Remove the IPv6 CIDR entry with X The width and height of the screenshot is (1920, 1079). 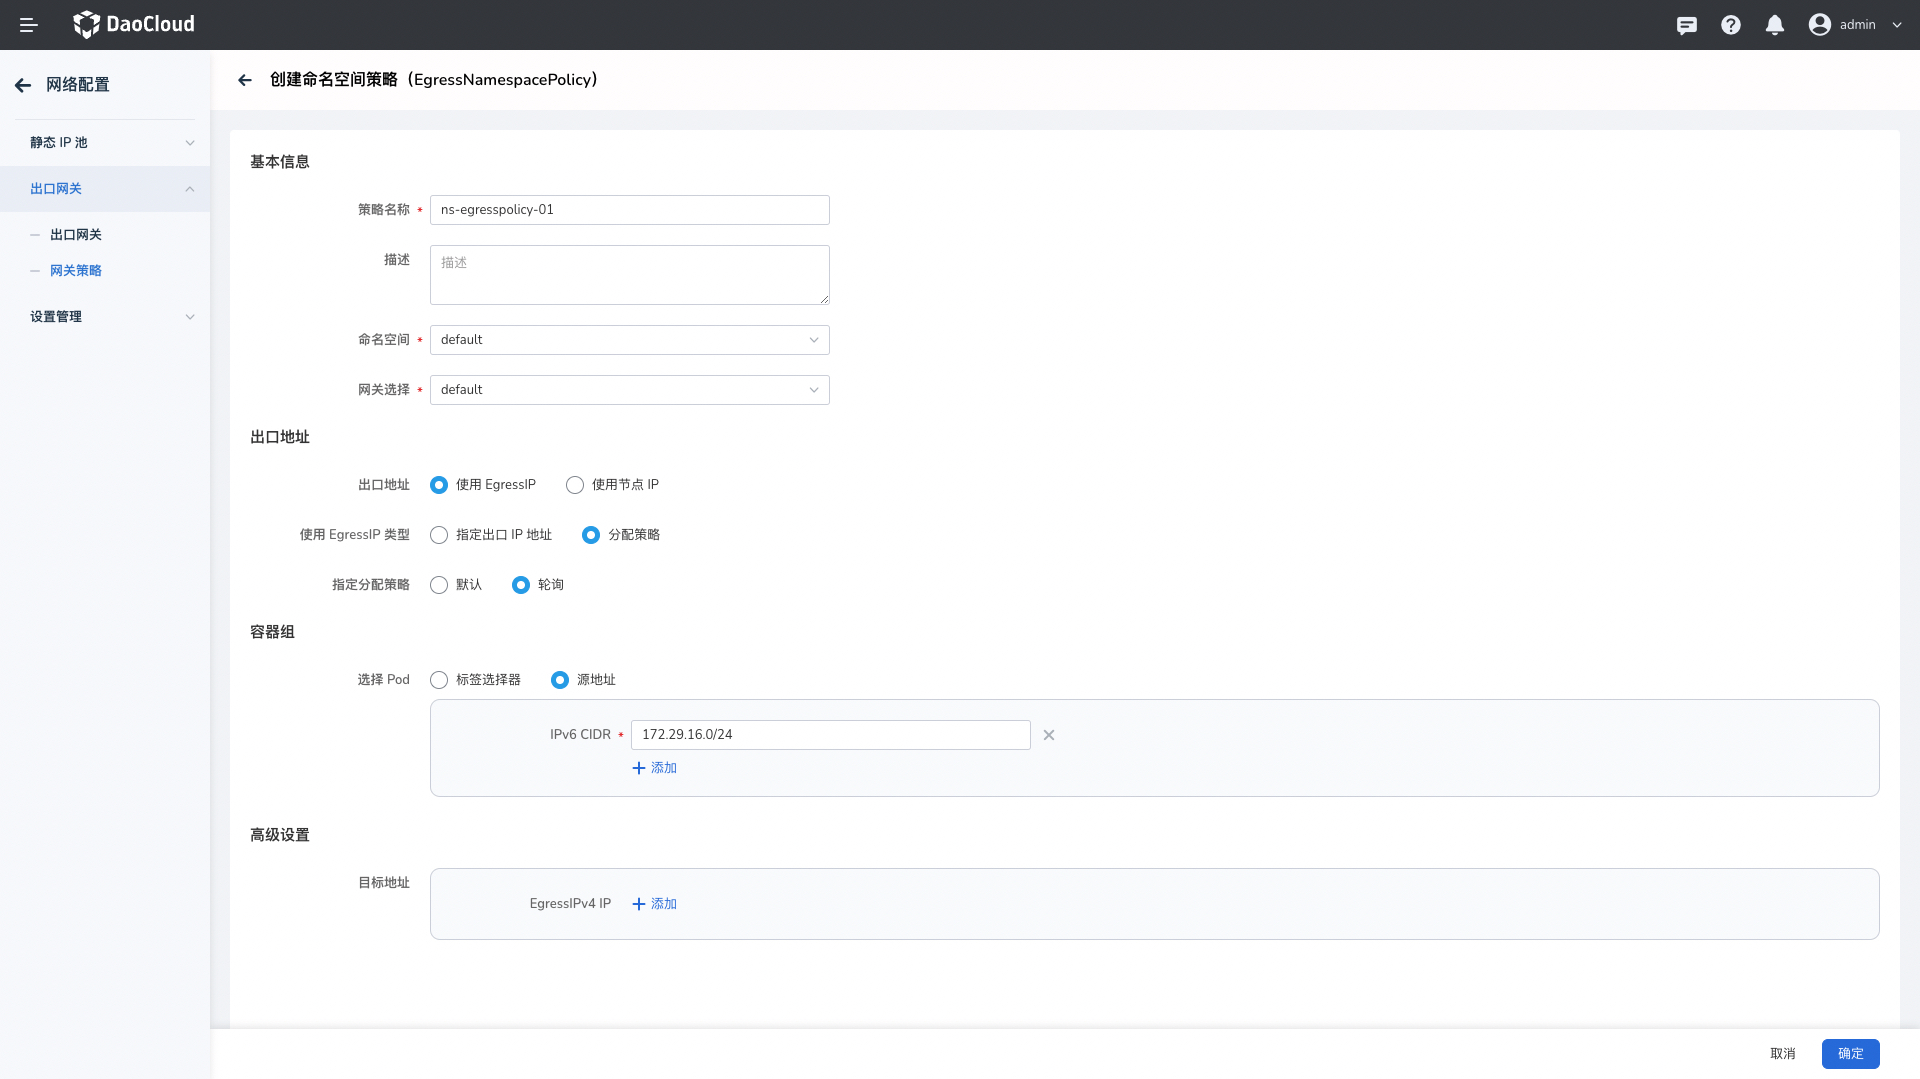pos(1048,735)
